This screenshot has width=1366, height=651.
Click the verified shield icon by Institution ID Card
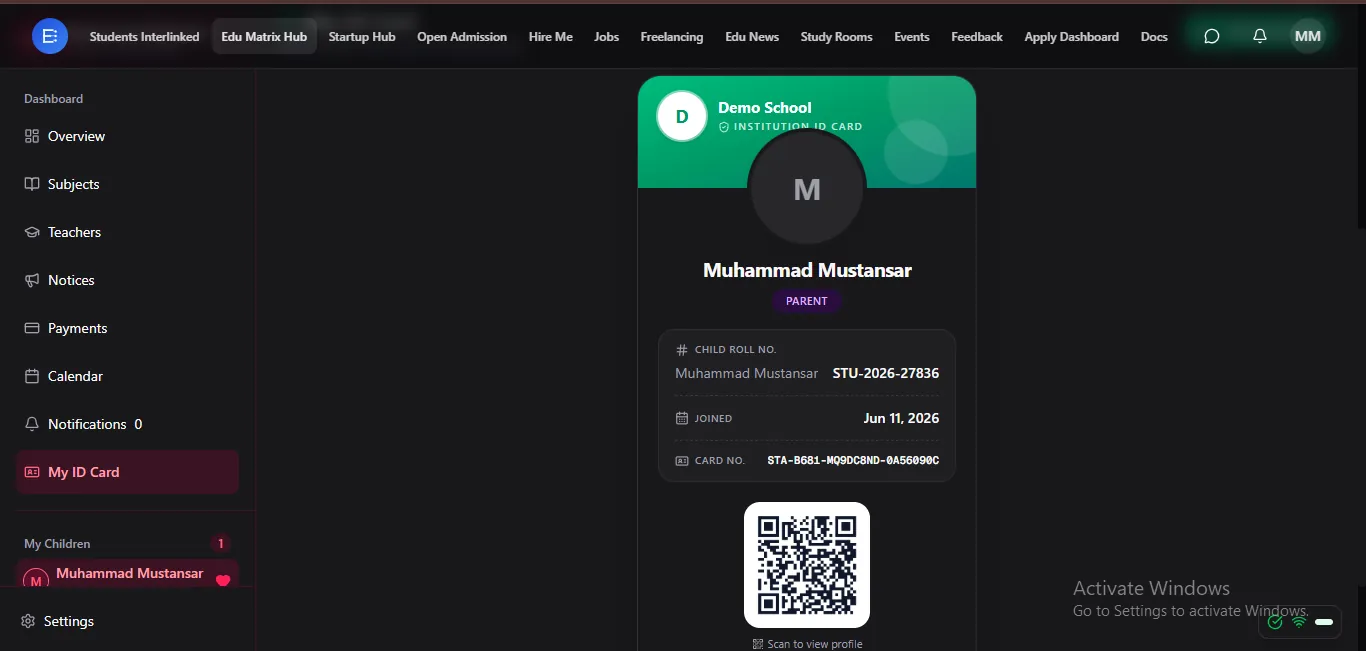tap(724, 127)
